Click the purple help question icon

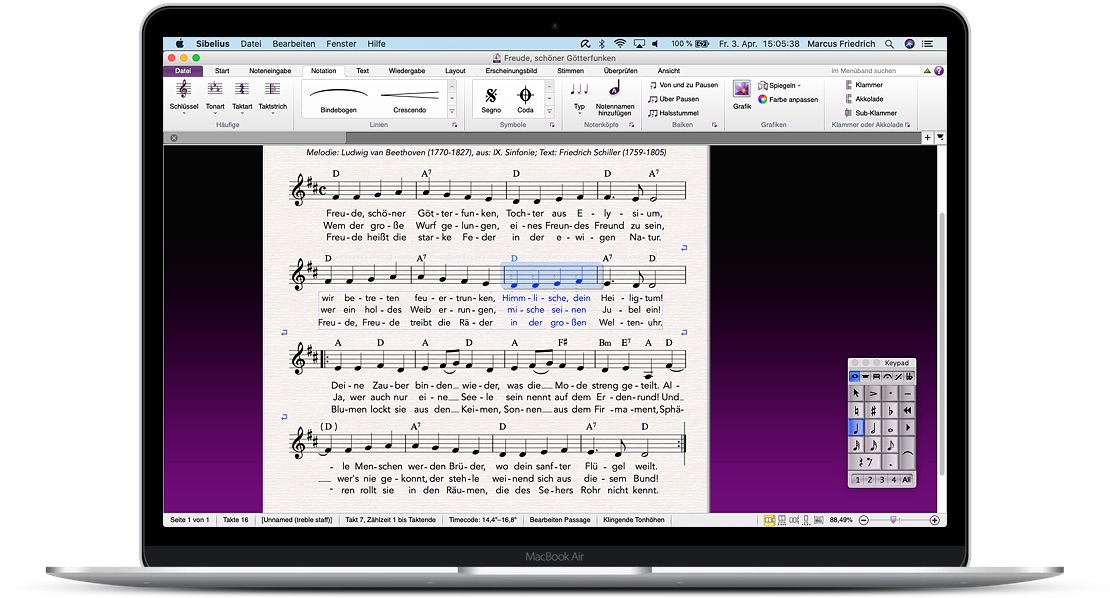(x=939, y=71)
